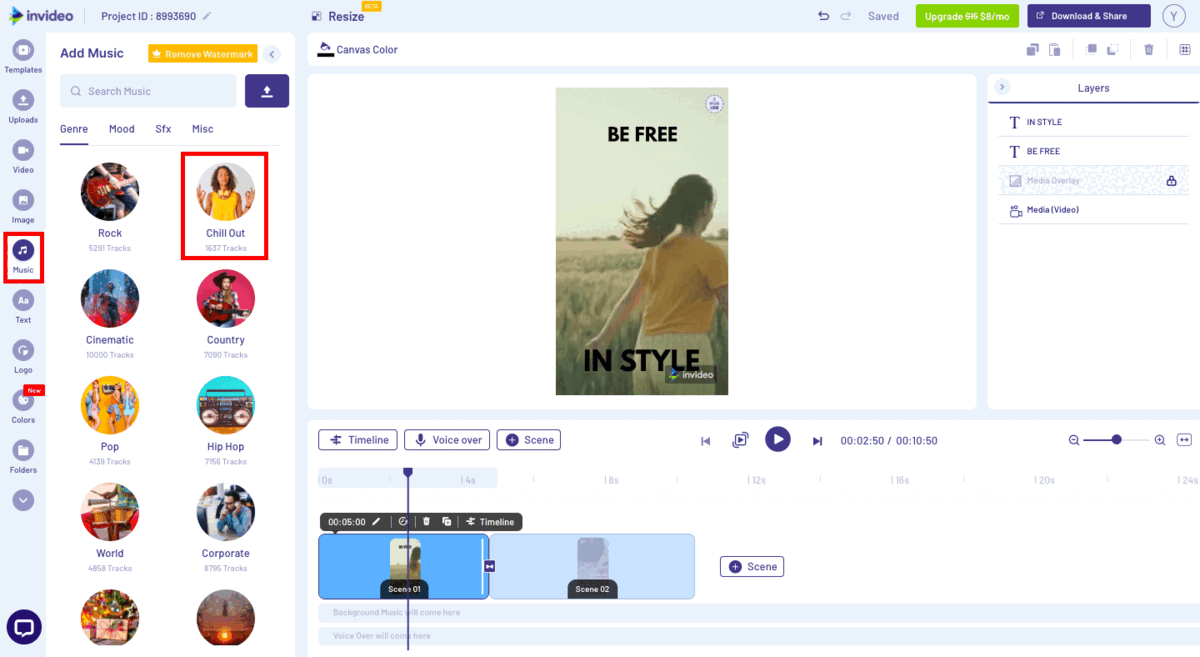Collapse the Layers panel arrow
Screen dimensions: 1200x657
tap(1002, 88)
